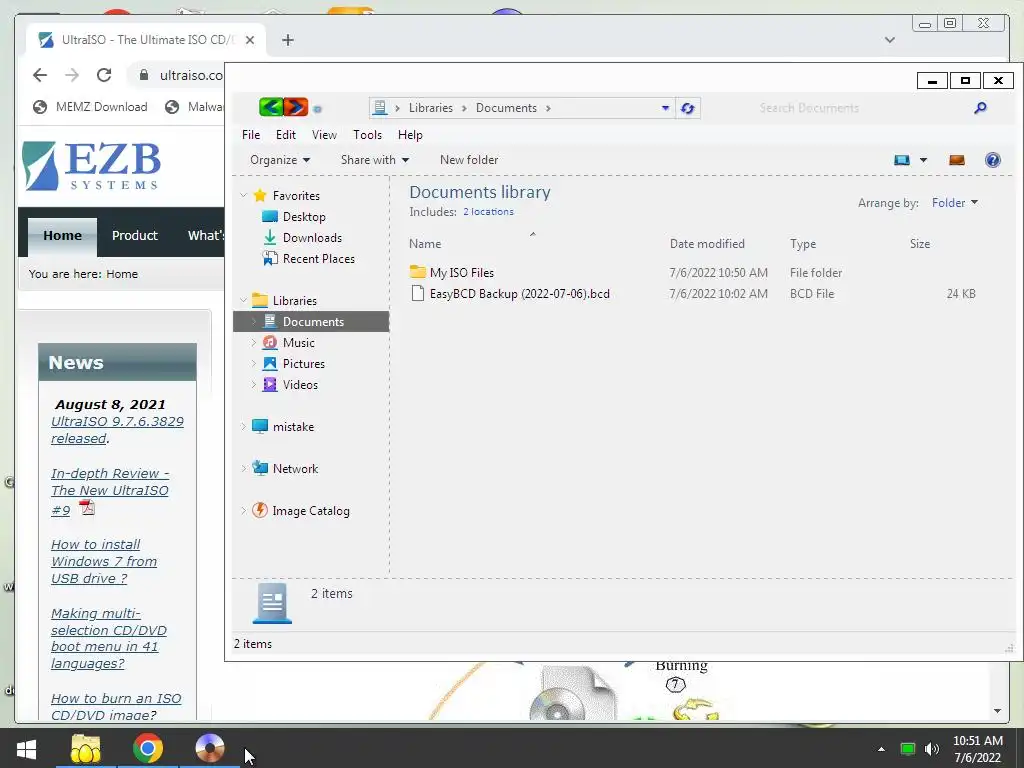
Task: Open the Arrange by Folder dropdown
Action: pos(954,203)
